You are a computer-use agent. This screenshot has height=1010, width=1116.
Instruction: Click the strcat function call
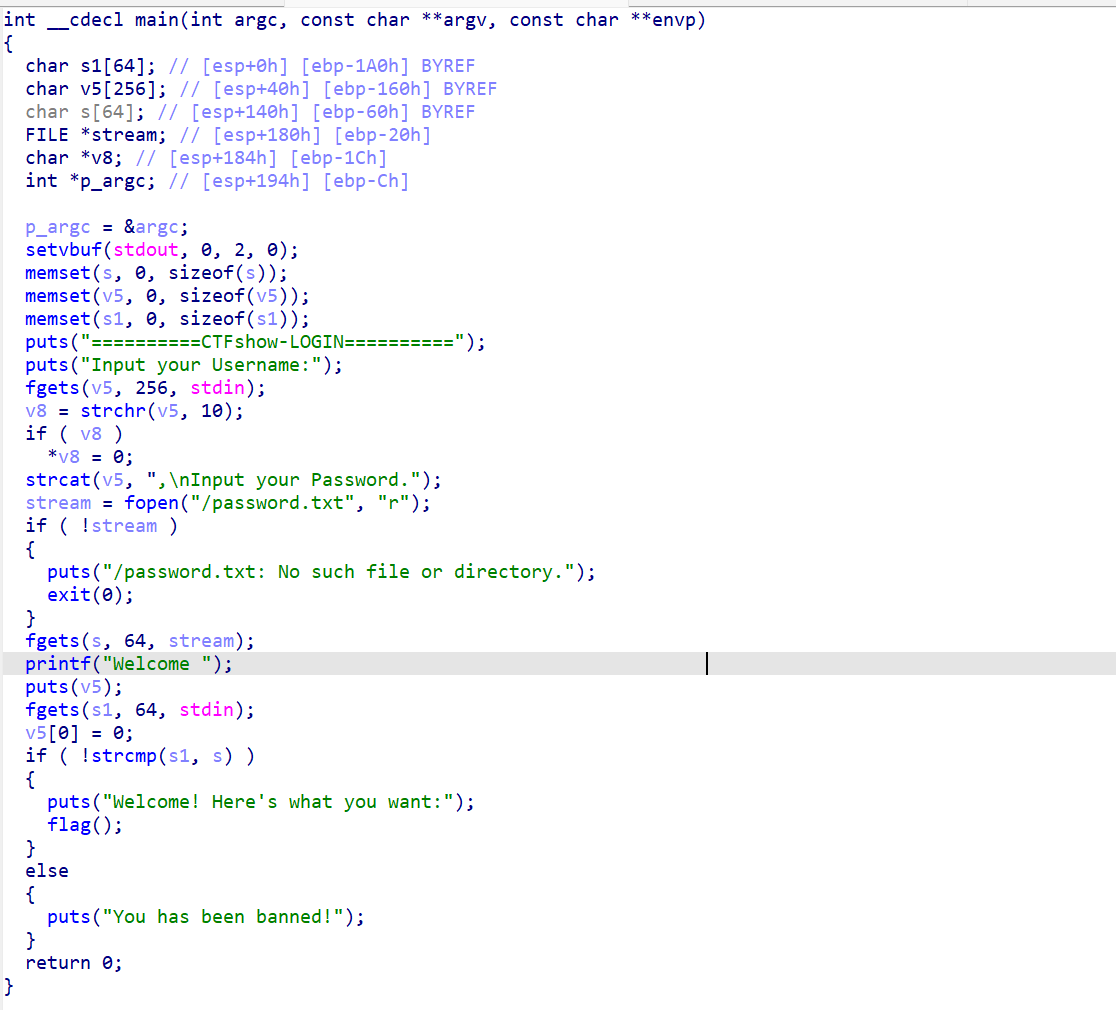click(58, 480)
